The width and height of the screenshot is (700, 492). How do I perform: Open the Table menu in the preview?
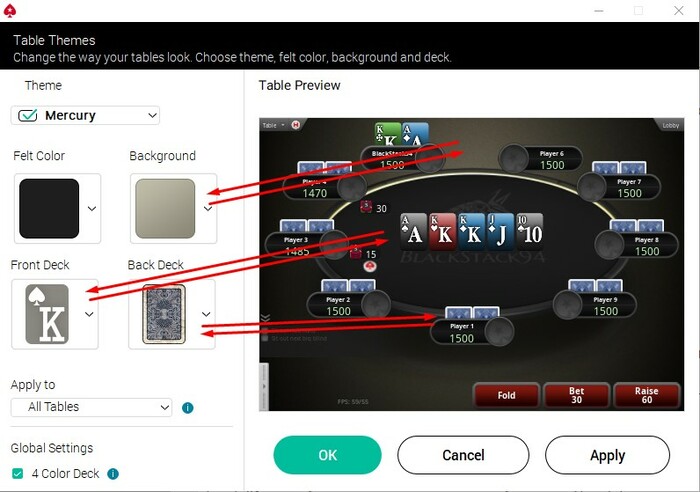[273, 125]
